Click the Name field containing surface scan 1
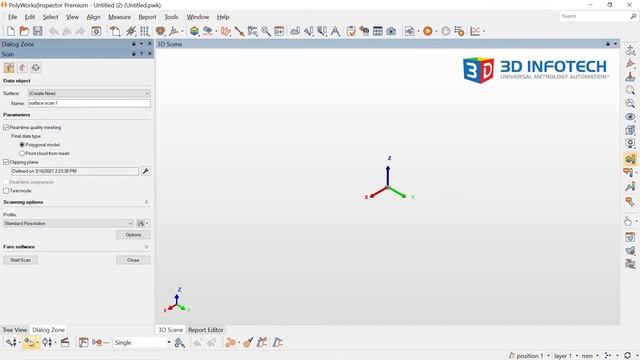The height and width of the screenshot is (360, 640). (x=89, y=103)
